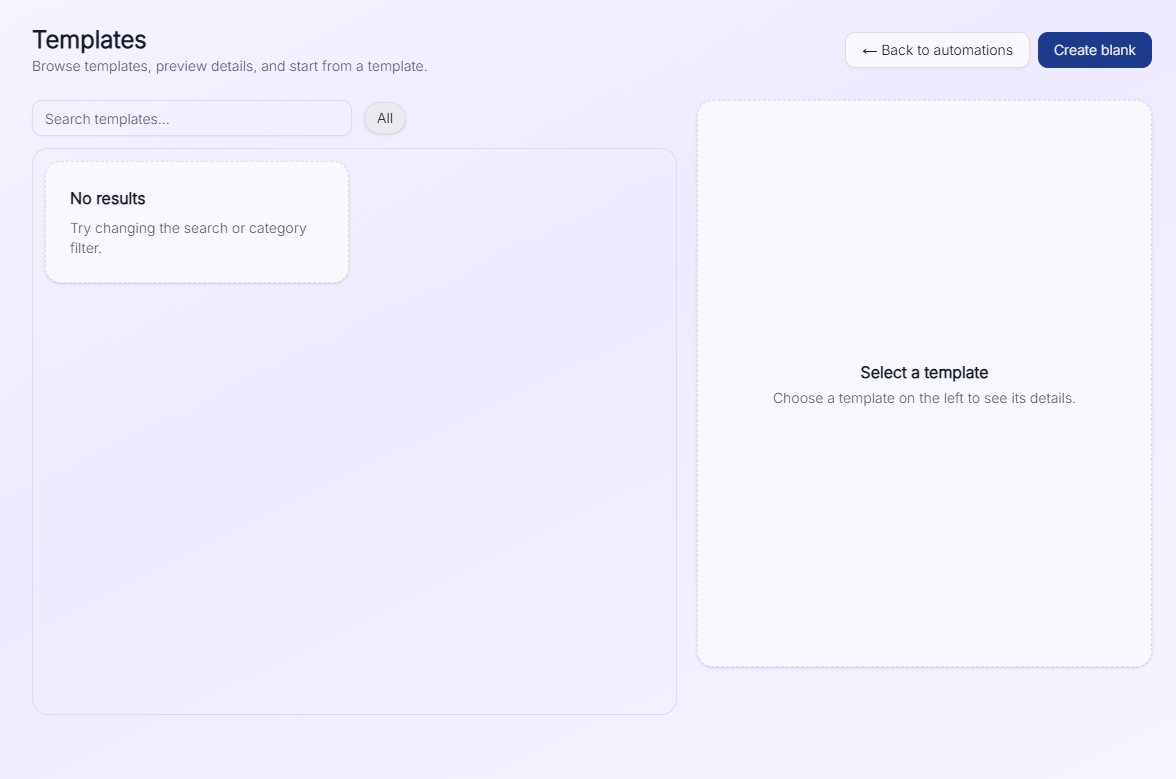Click the No results message text
This screenshot has height=779, width=1176.
pos(107,199)
